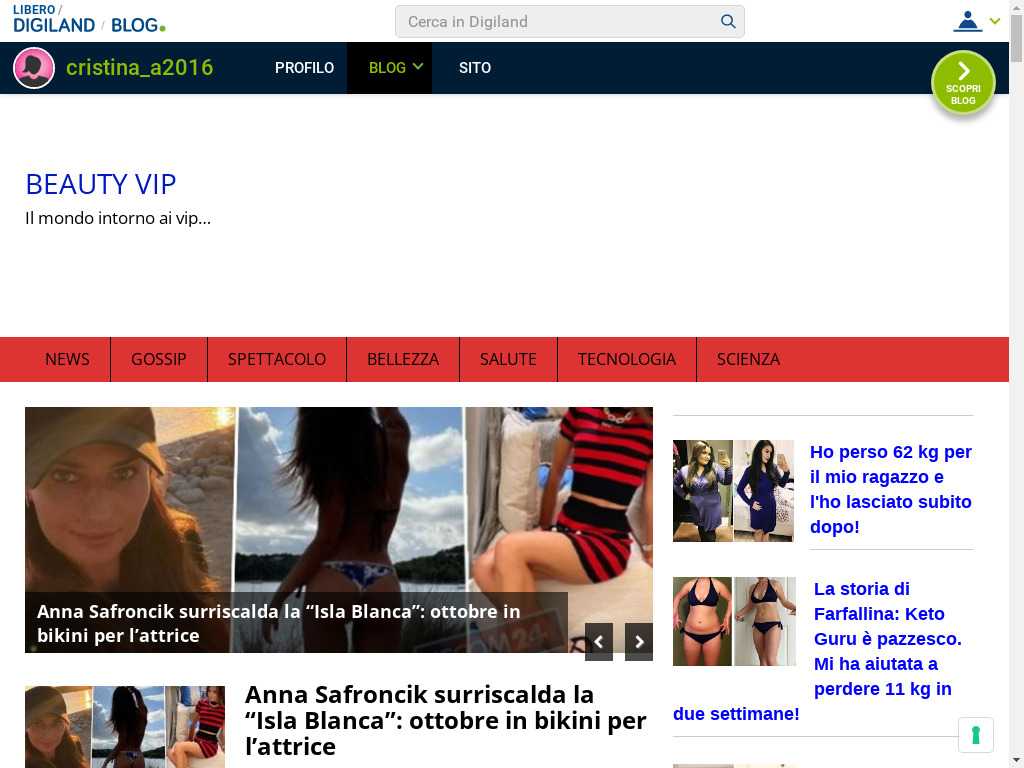1024x768 pixels.
Task: Select the Salute category
Action: pos(508,359)
